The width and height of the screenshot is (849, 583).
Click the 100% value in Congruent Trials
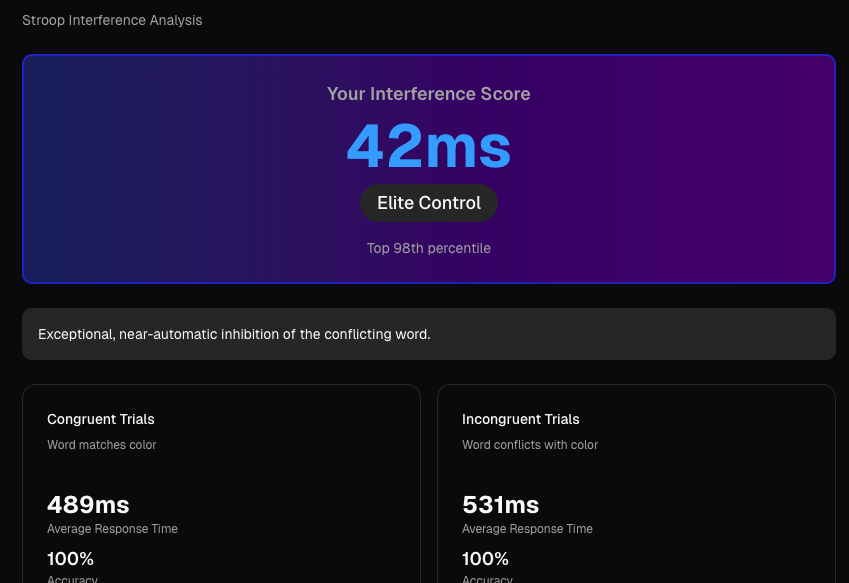[70, 558]
